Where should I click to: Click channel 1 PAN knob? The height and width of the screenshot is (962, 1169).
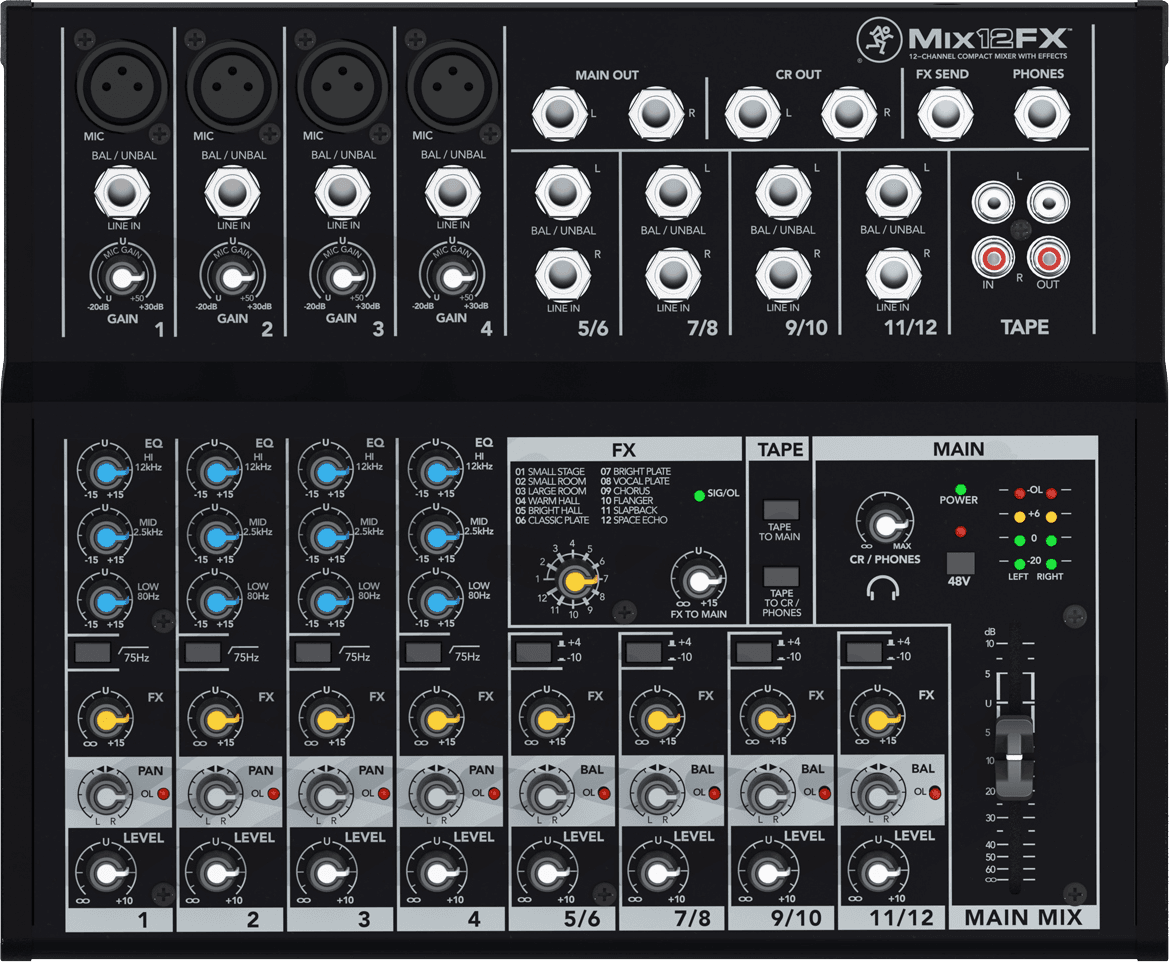[x=103, y=796]
